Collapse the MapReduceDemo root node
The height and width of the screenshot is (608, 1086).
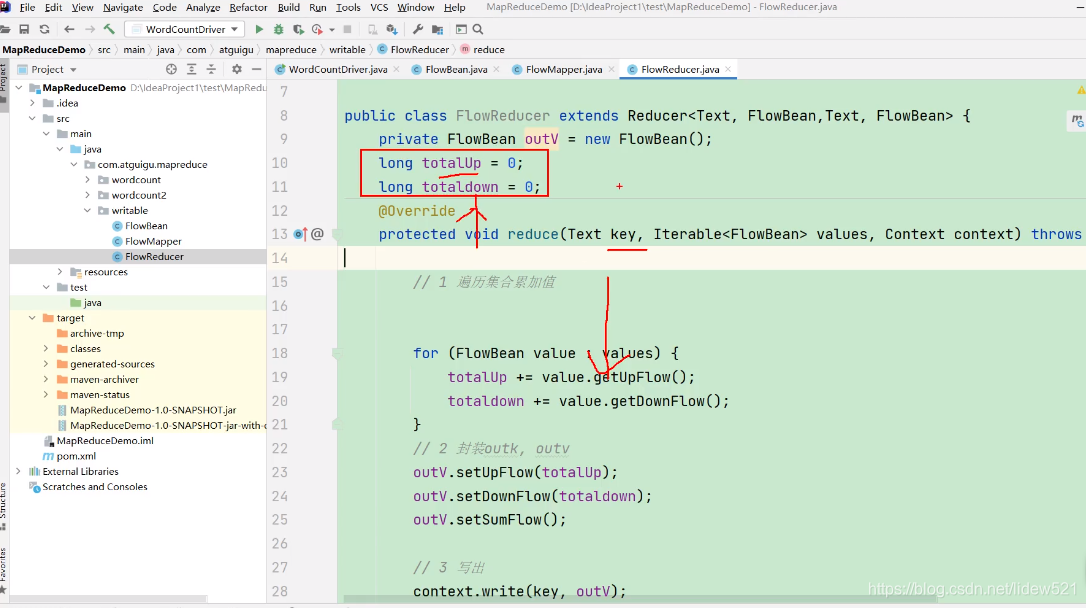19,88
